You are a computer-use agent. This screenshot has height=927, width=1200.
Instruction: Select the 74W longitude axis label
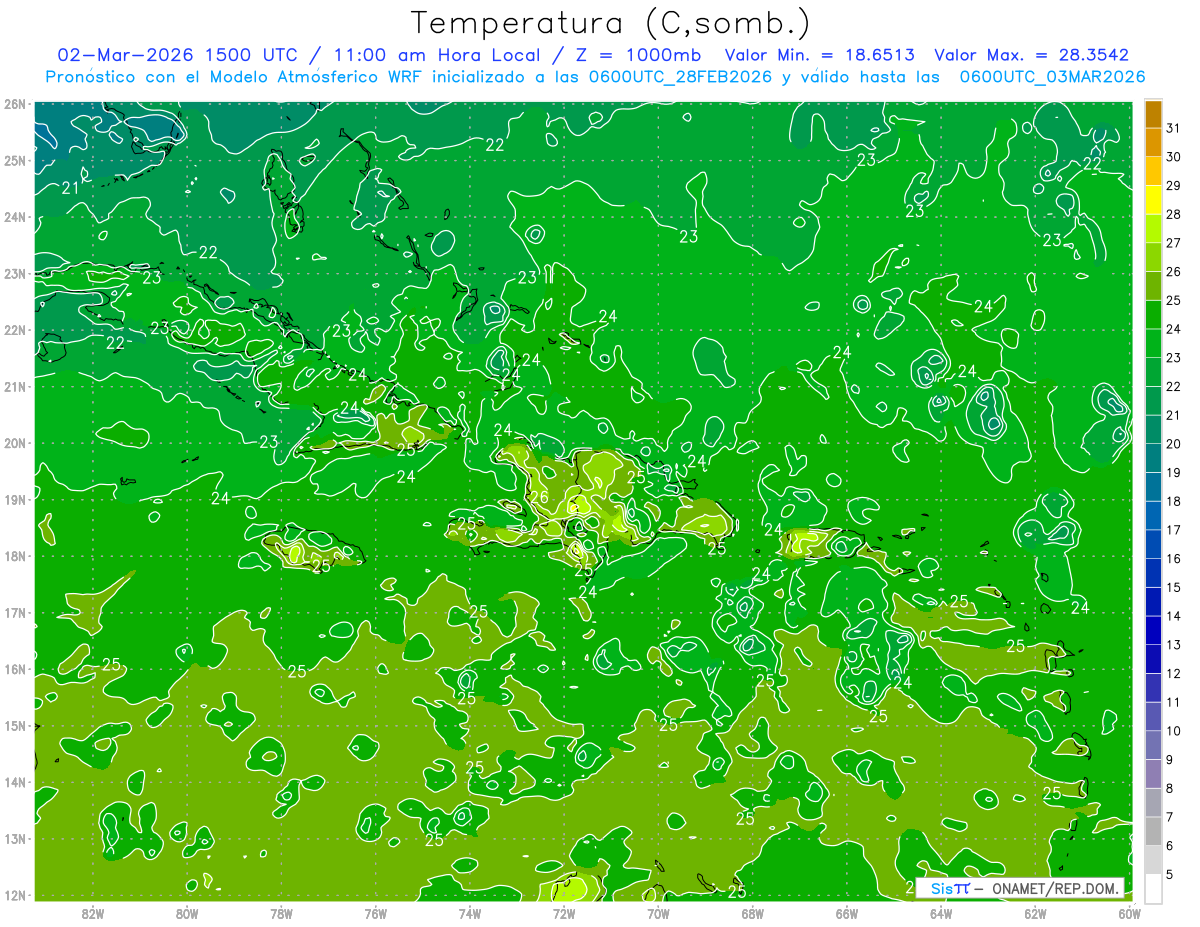pos(470,912)
